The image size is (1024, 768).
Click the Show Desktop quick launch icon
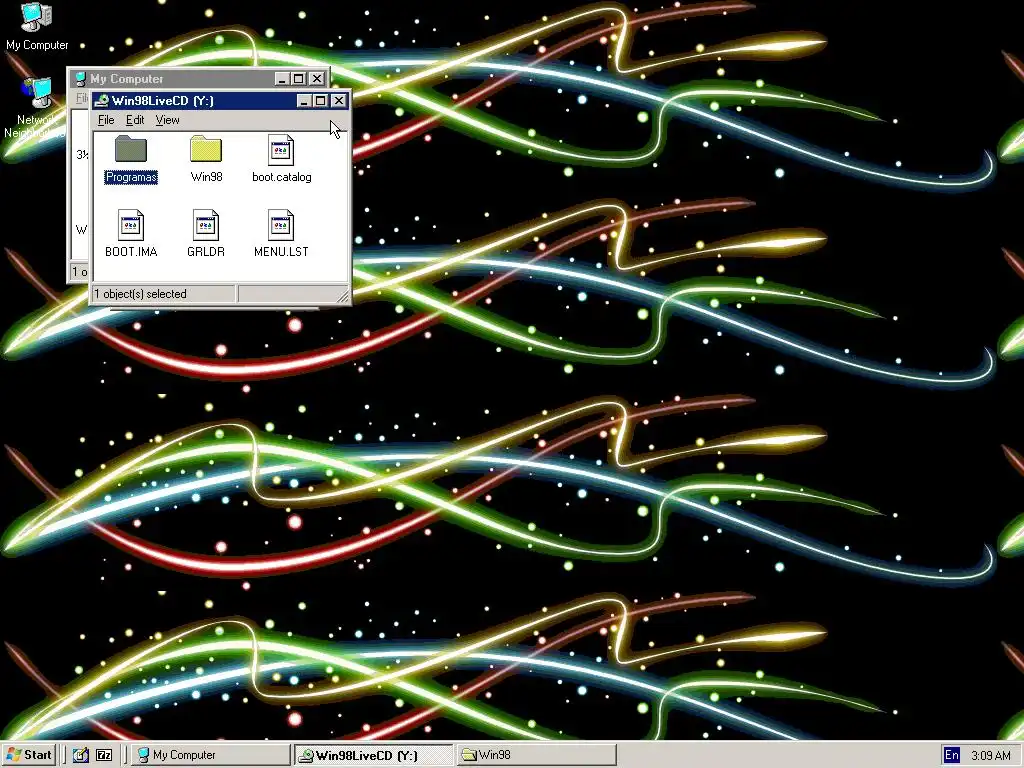(x=80, y=755)
